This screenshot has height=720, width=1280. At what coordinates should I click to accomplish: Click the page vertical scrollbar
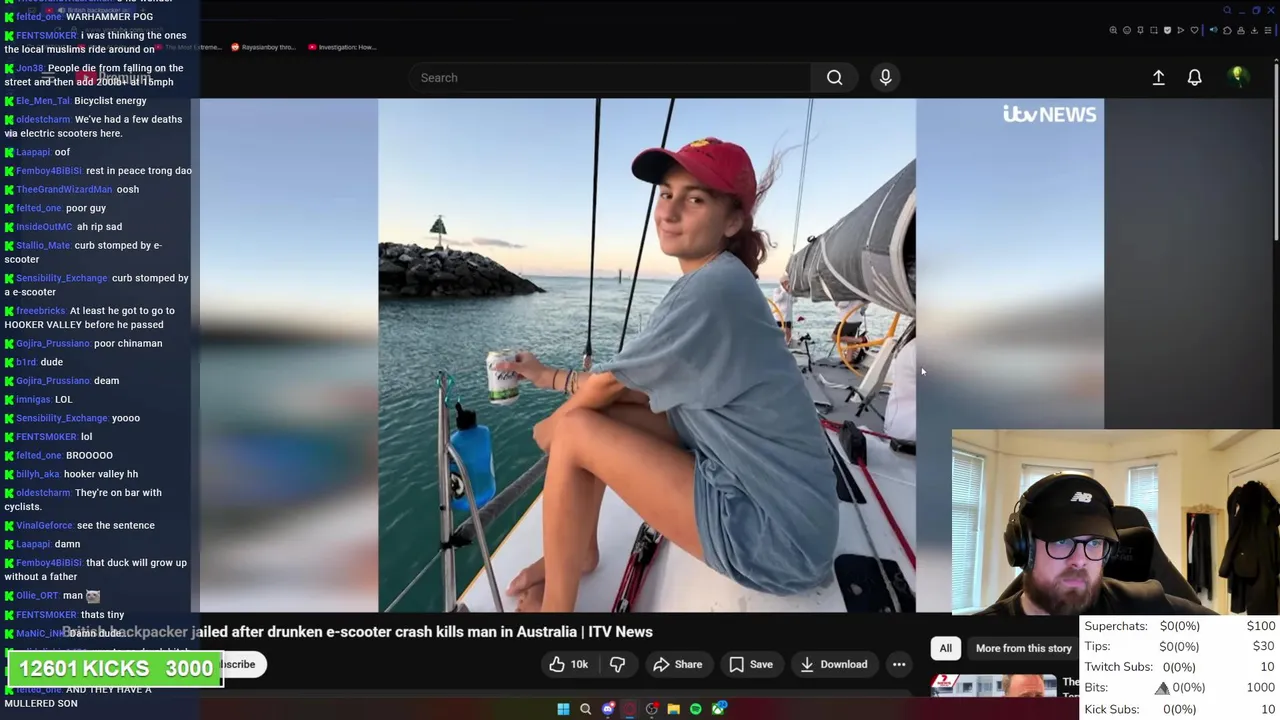(1275, 150)
